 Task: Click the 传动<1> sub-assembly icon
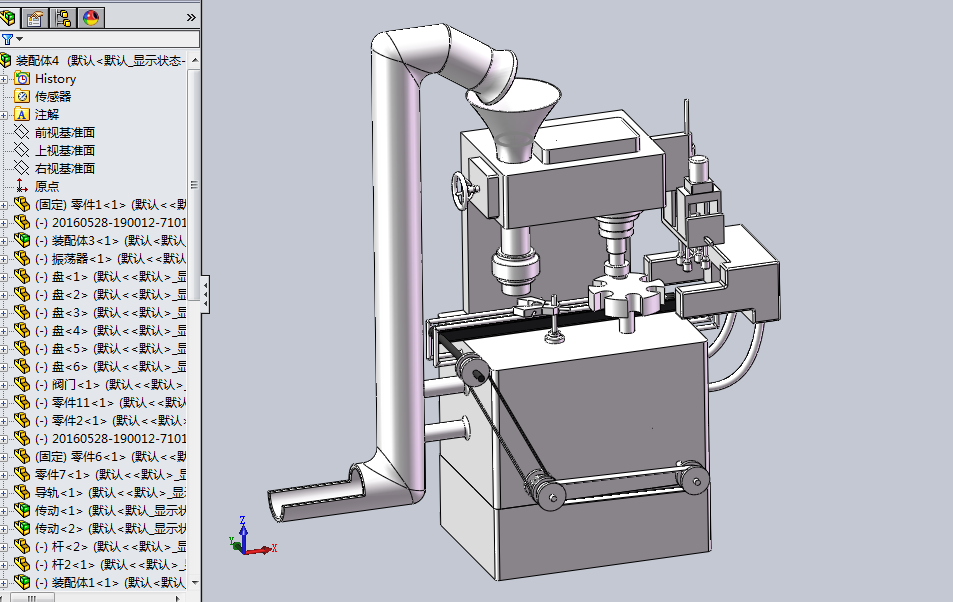[x=22, y=511]
